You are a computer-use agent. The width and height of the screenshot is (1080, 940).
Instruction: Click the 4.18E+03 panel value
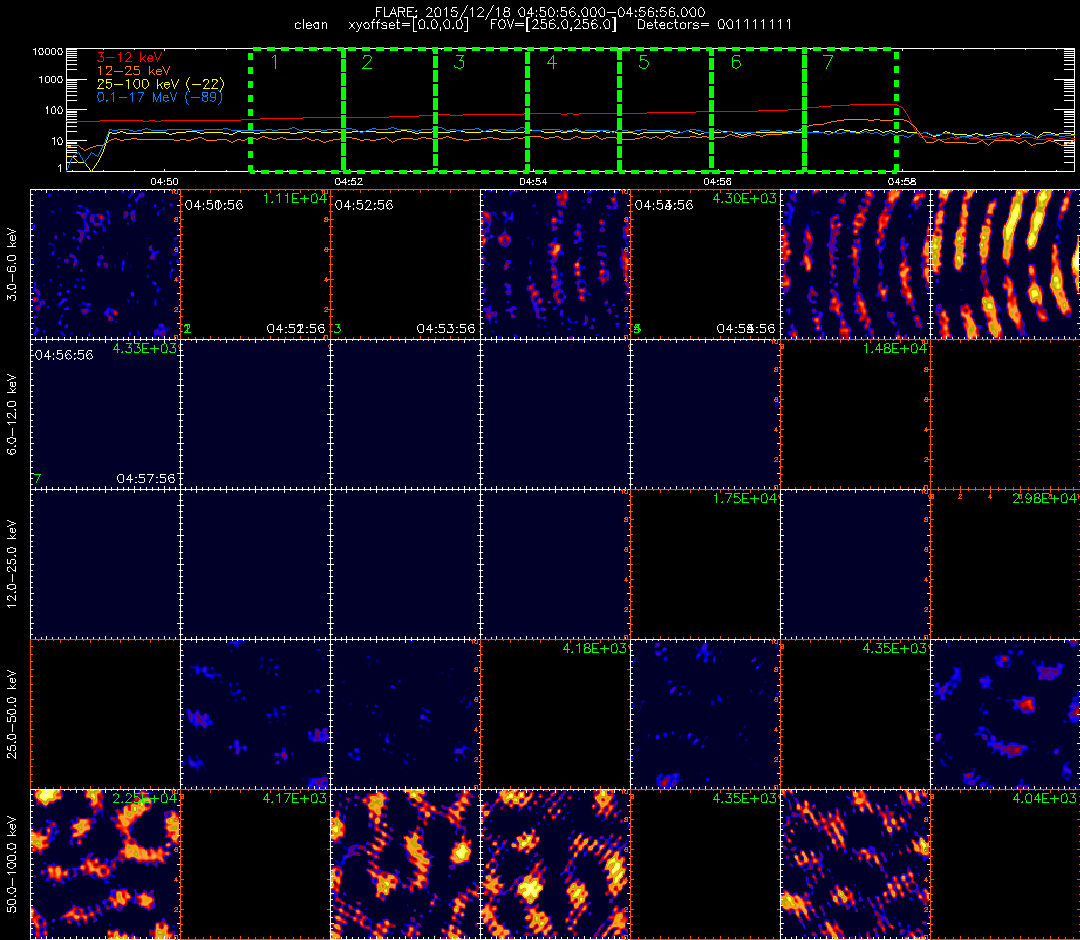594,649
